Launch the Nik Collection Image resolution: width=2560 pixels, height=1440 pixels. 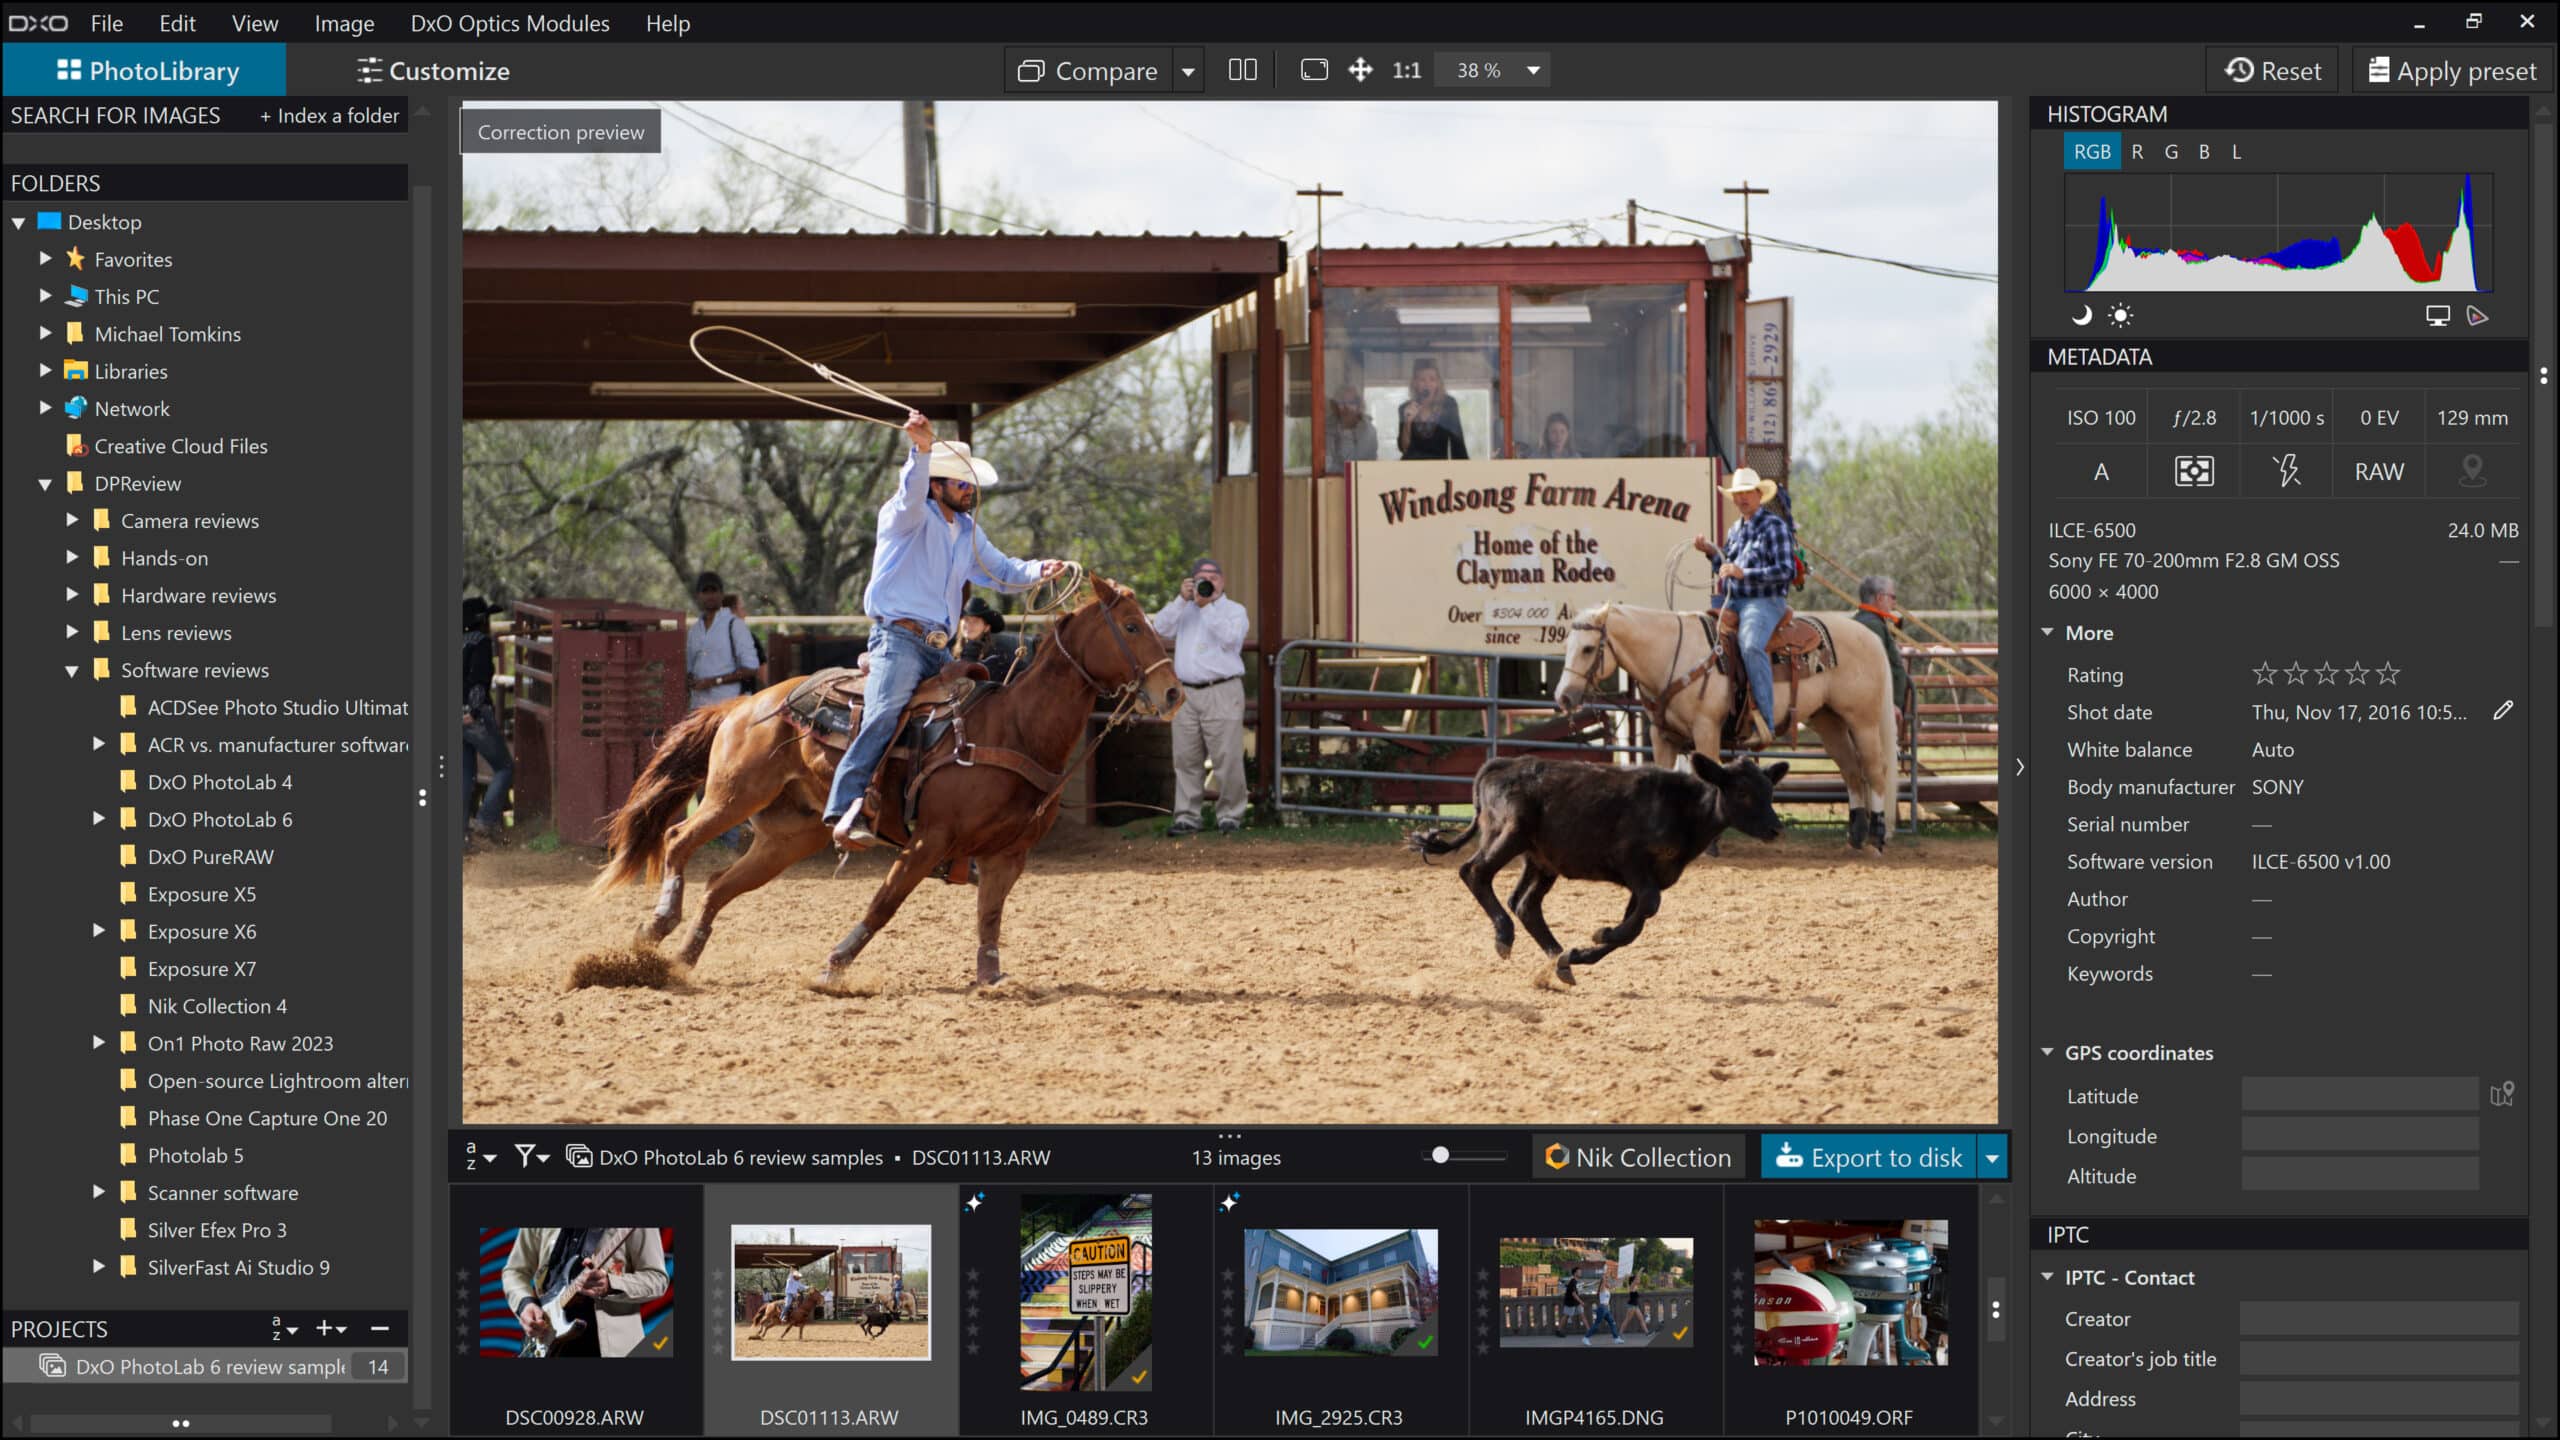click(x=1637, y=1157)
